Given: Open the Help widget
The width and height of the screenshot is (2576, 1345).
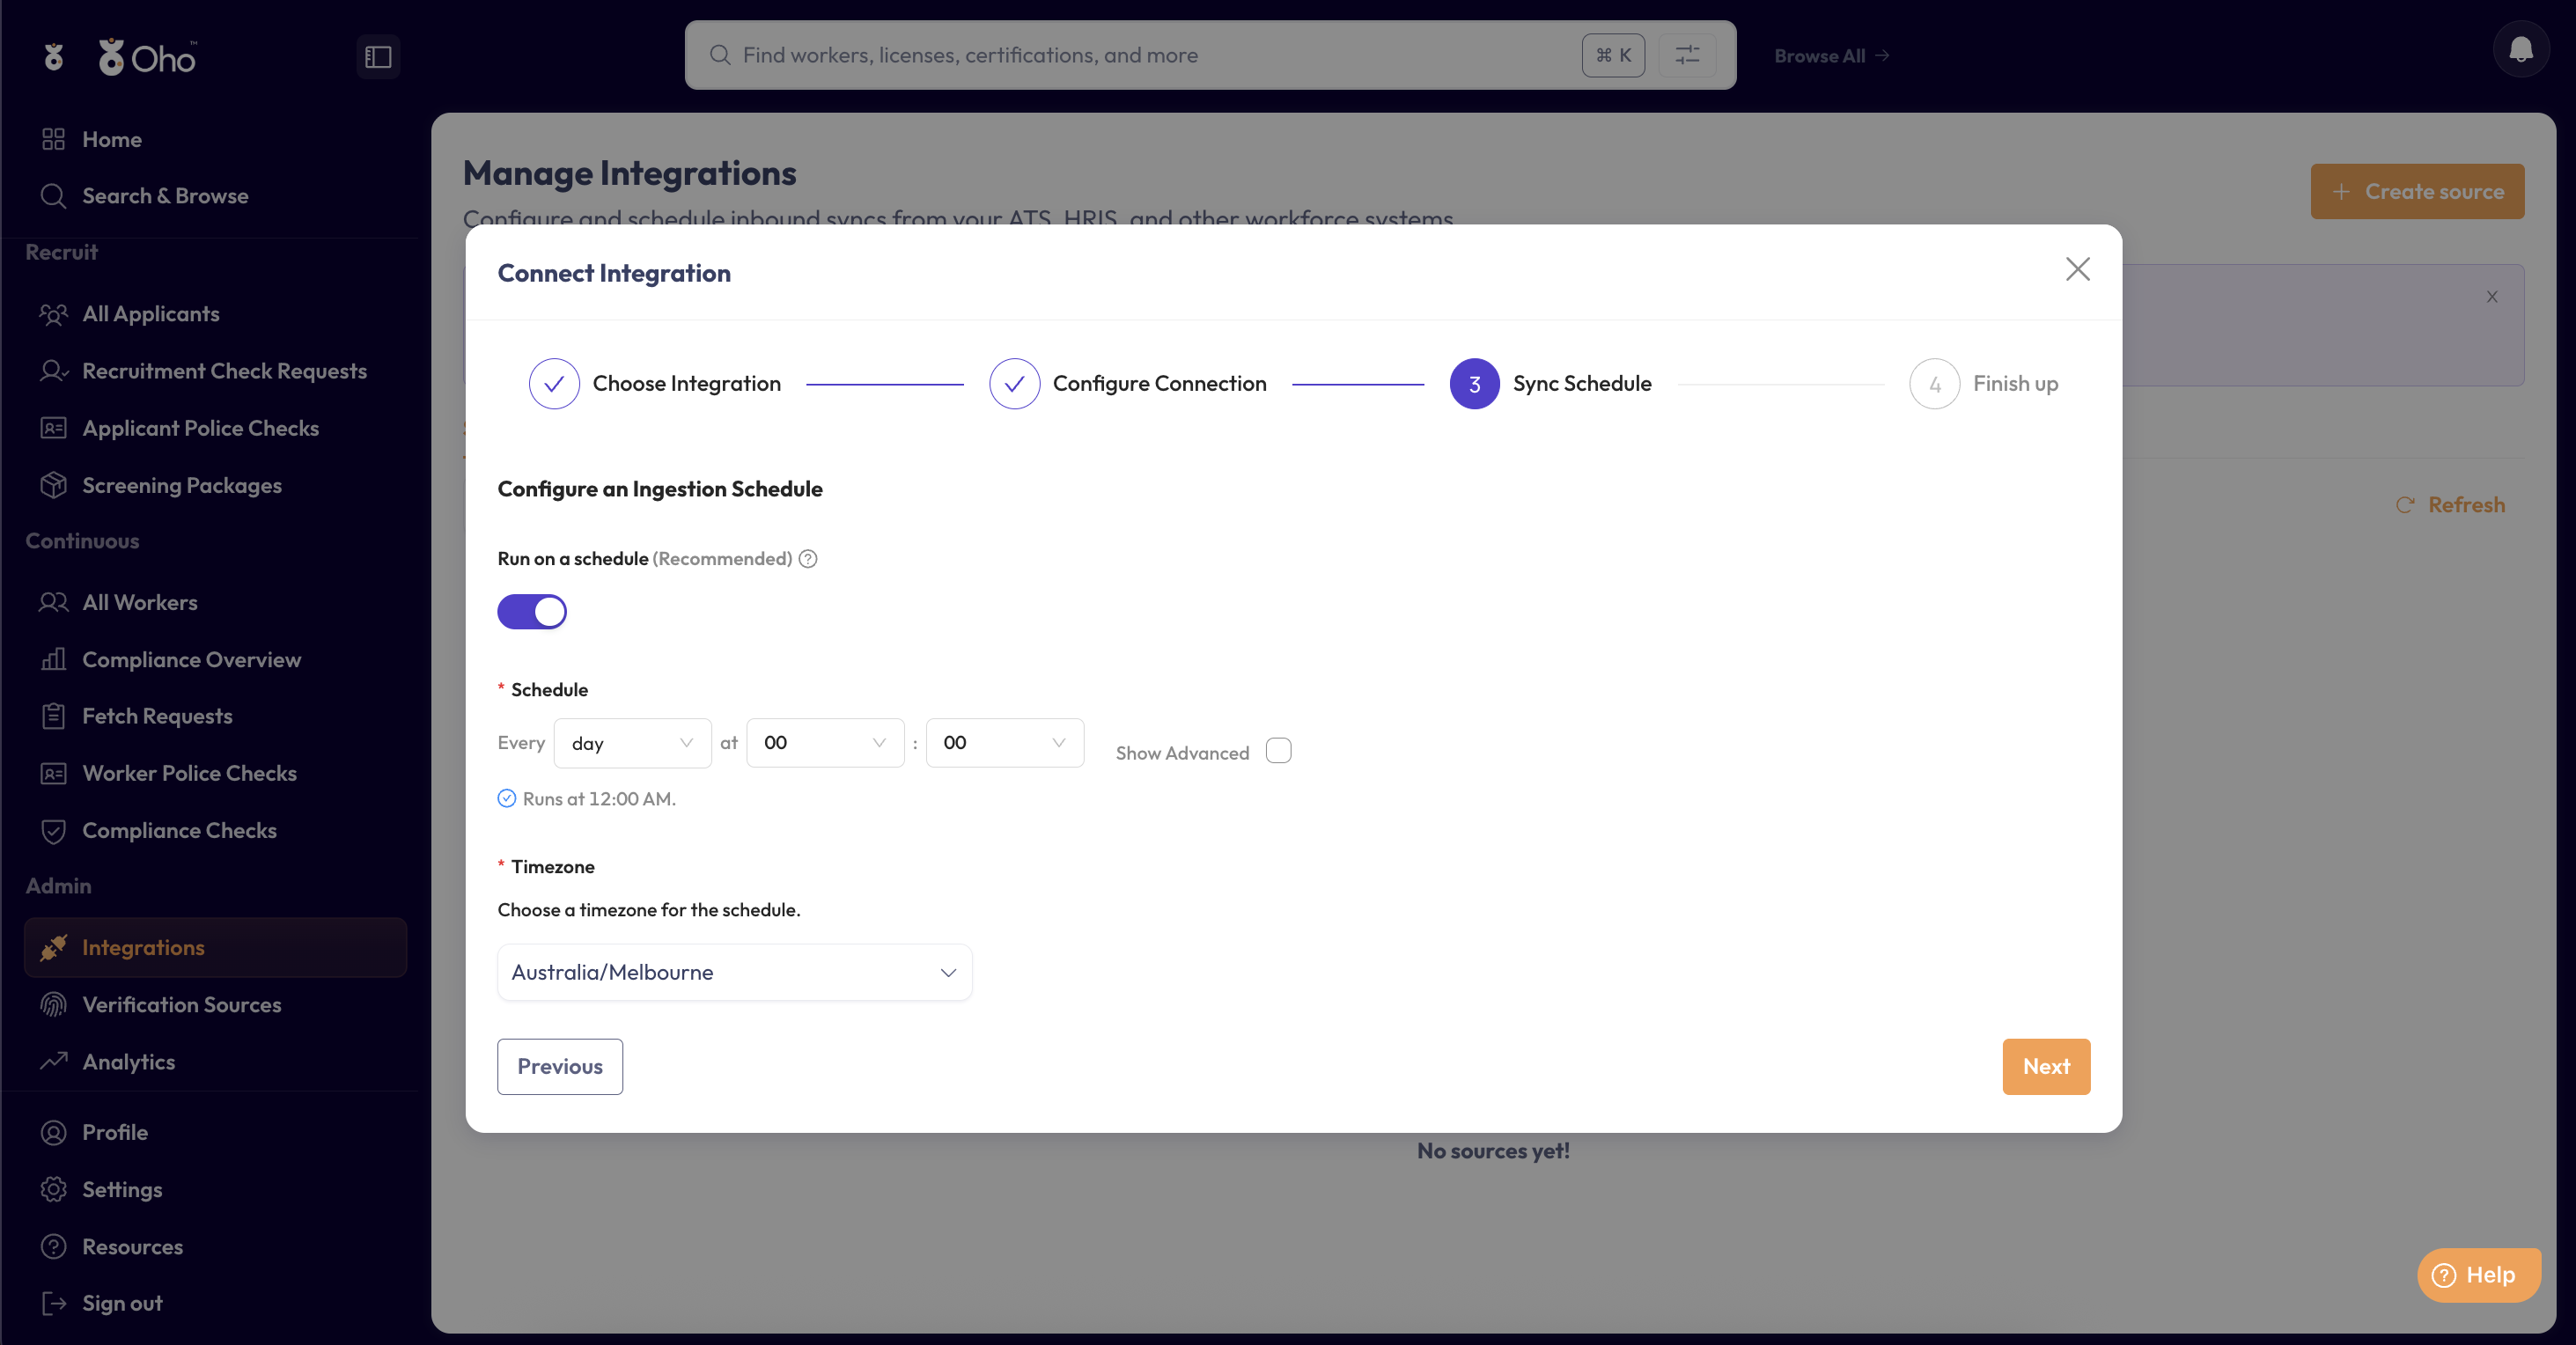Looking at the screenshot, I should 2478,1275.
